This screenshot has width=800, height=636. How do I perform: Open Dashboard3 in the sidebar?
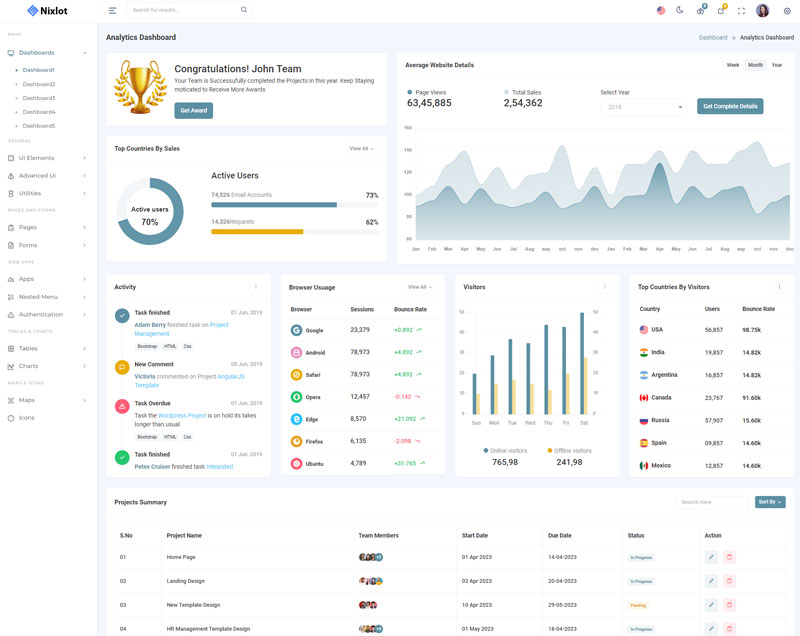tap(39, 98)
